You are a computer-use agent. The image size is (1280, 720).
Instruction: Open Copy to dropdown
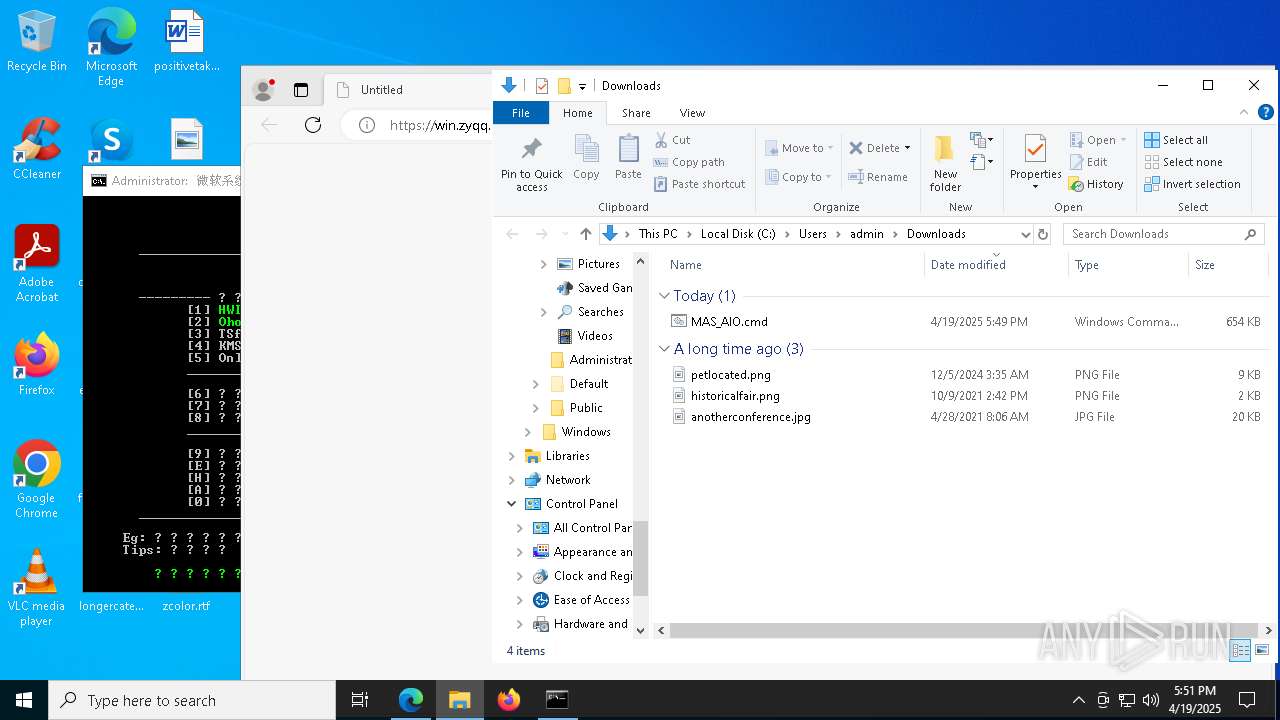click(x=799, y=177)
